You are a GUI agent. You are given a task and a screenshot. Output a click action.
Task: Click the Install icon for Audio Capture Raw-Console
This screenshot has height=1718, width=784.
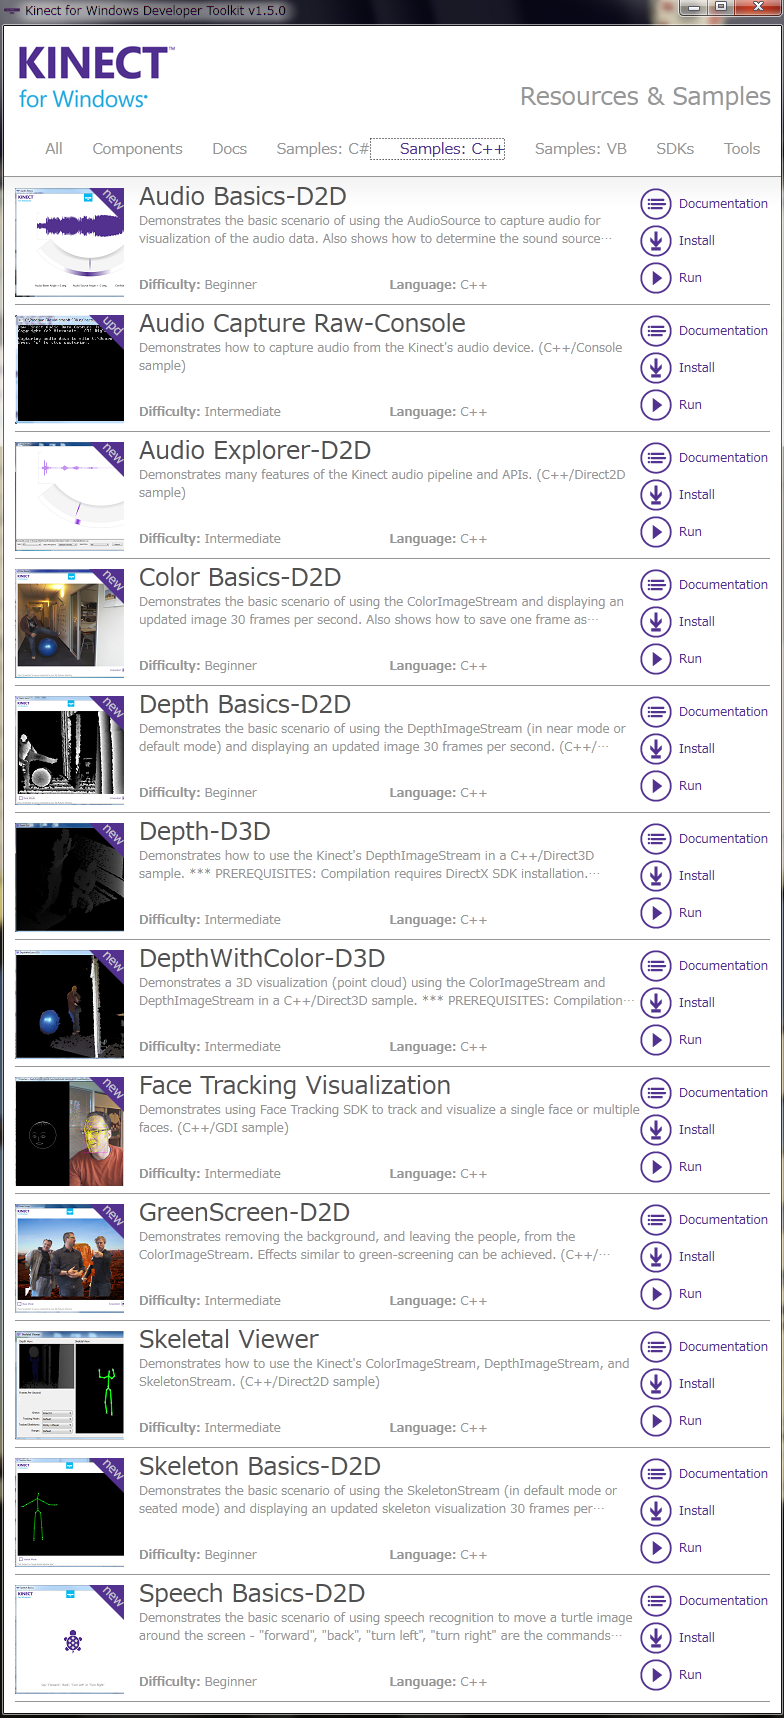655,368
